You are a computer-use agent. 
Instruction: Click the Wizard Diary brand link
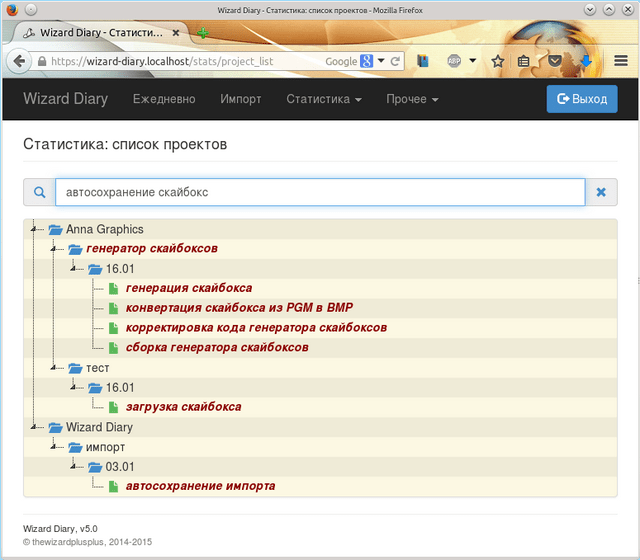click(x=65, y=99)
